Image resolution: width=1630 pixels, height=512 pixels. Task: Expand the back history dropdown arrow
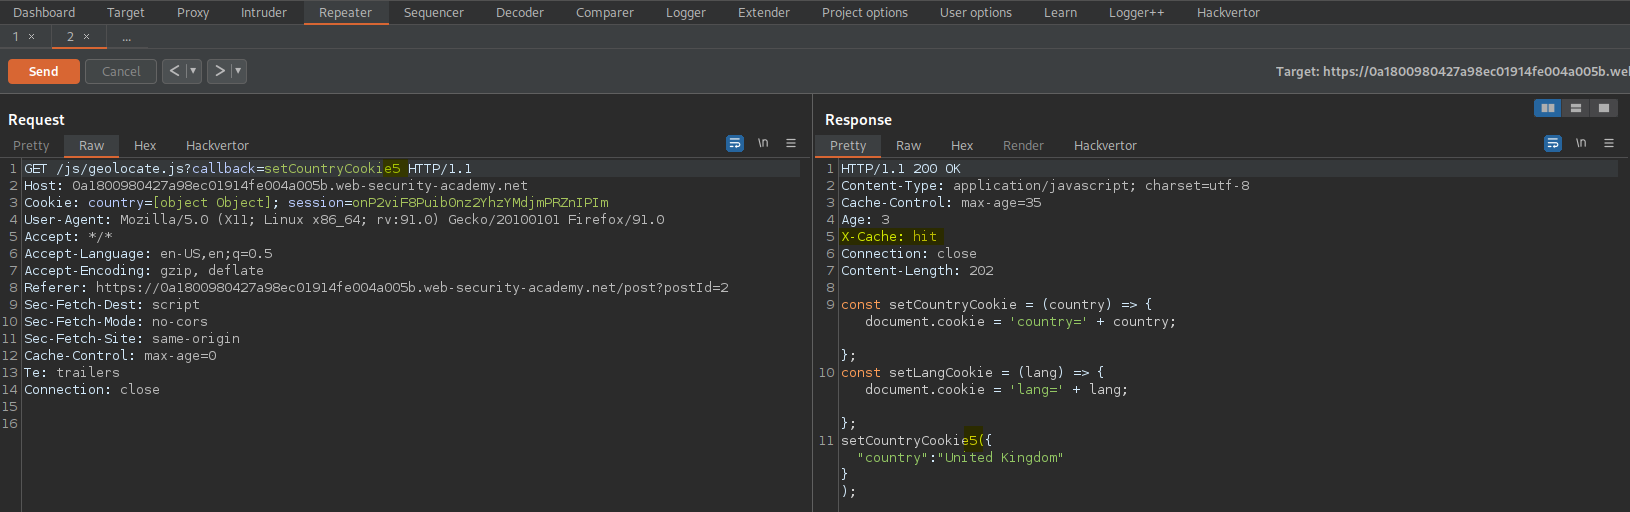(193, 71)
